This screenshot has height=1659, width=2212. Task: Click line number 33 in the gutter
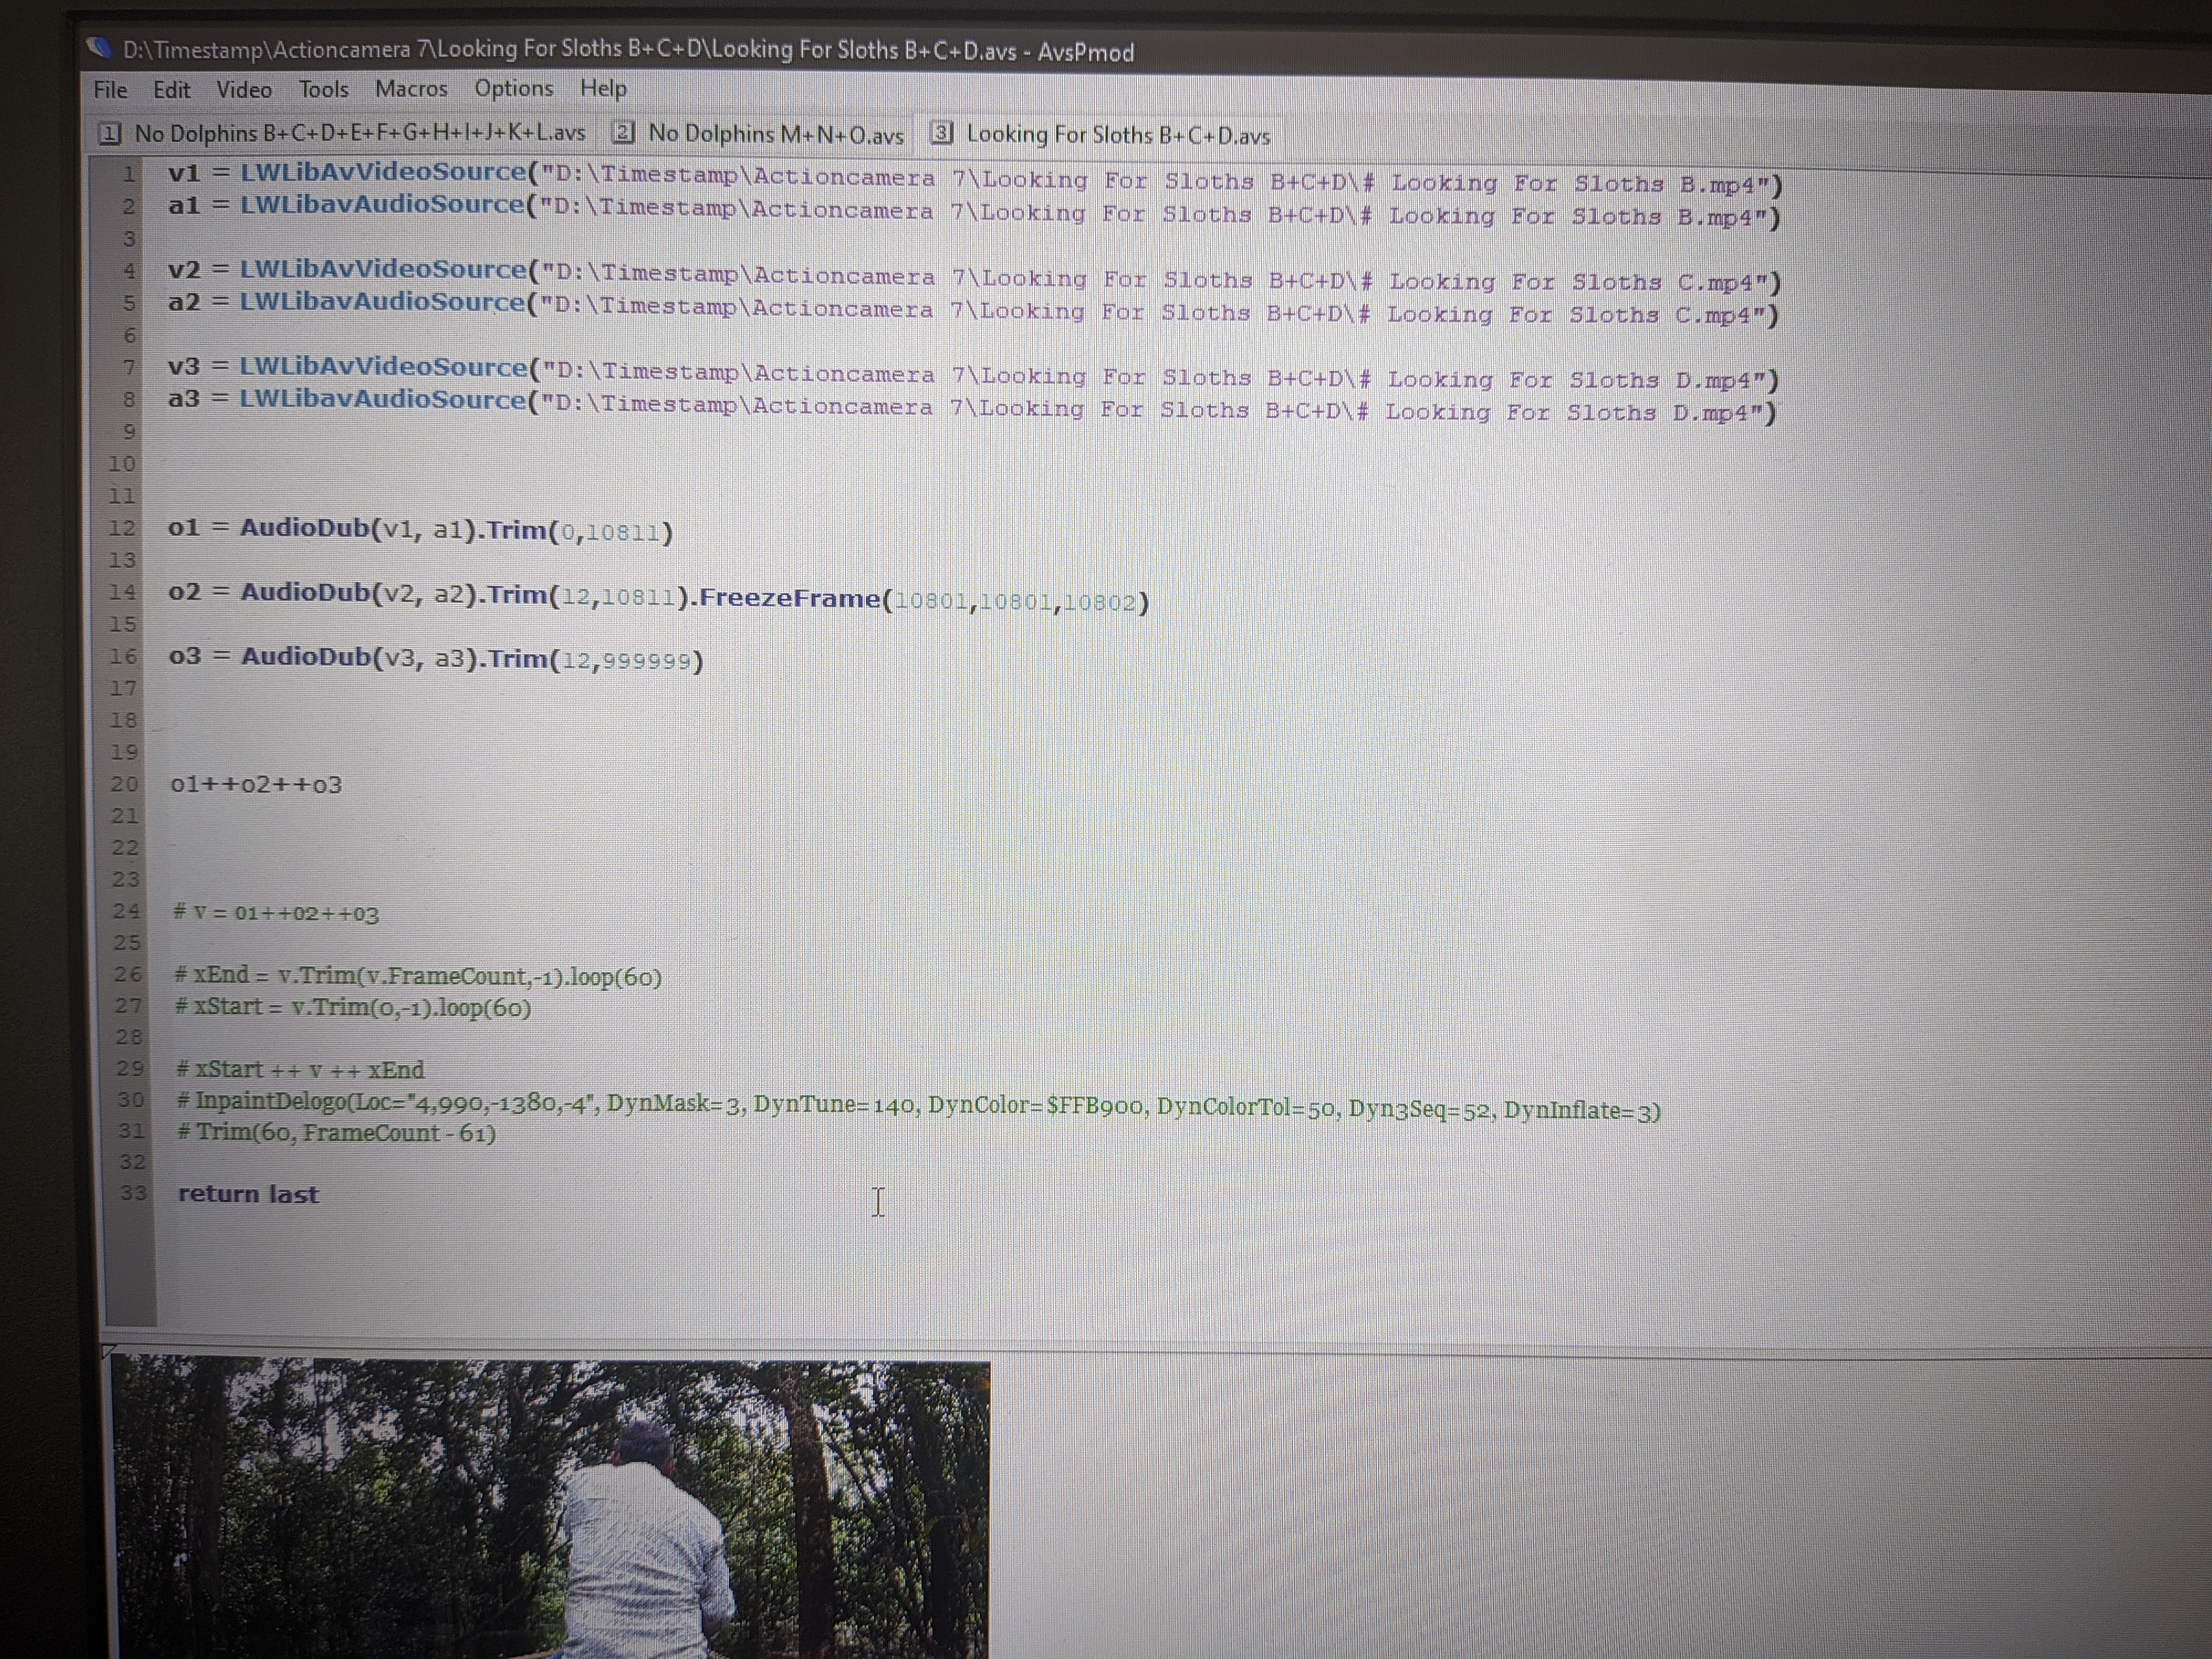coord(133,1193)
